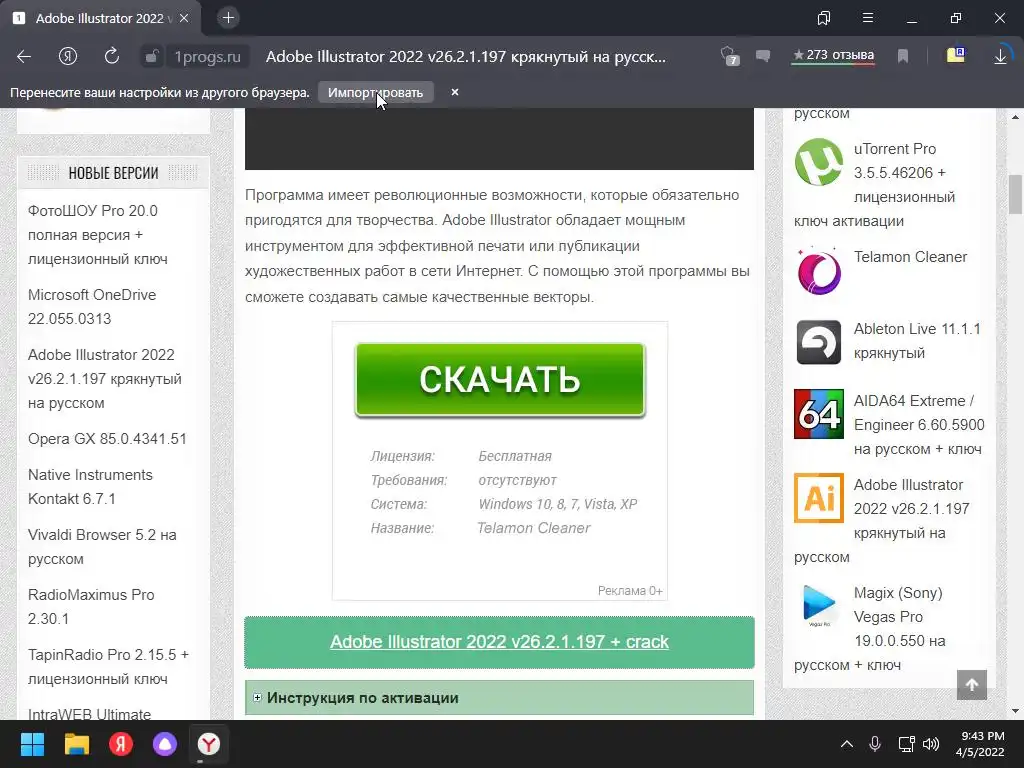Reload the current page

(112, 56)
